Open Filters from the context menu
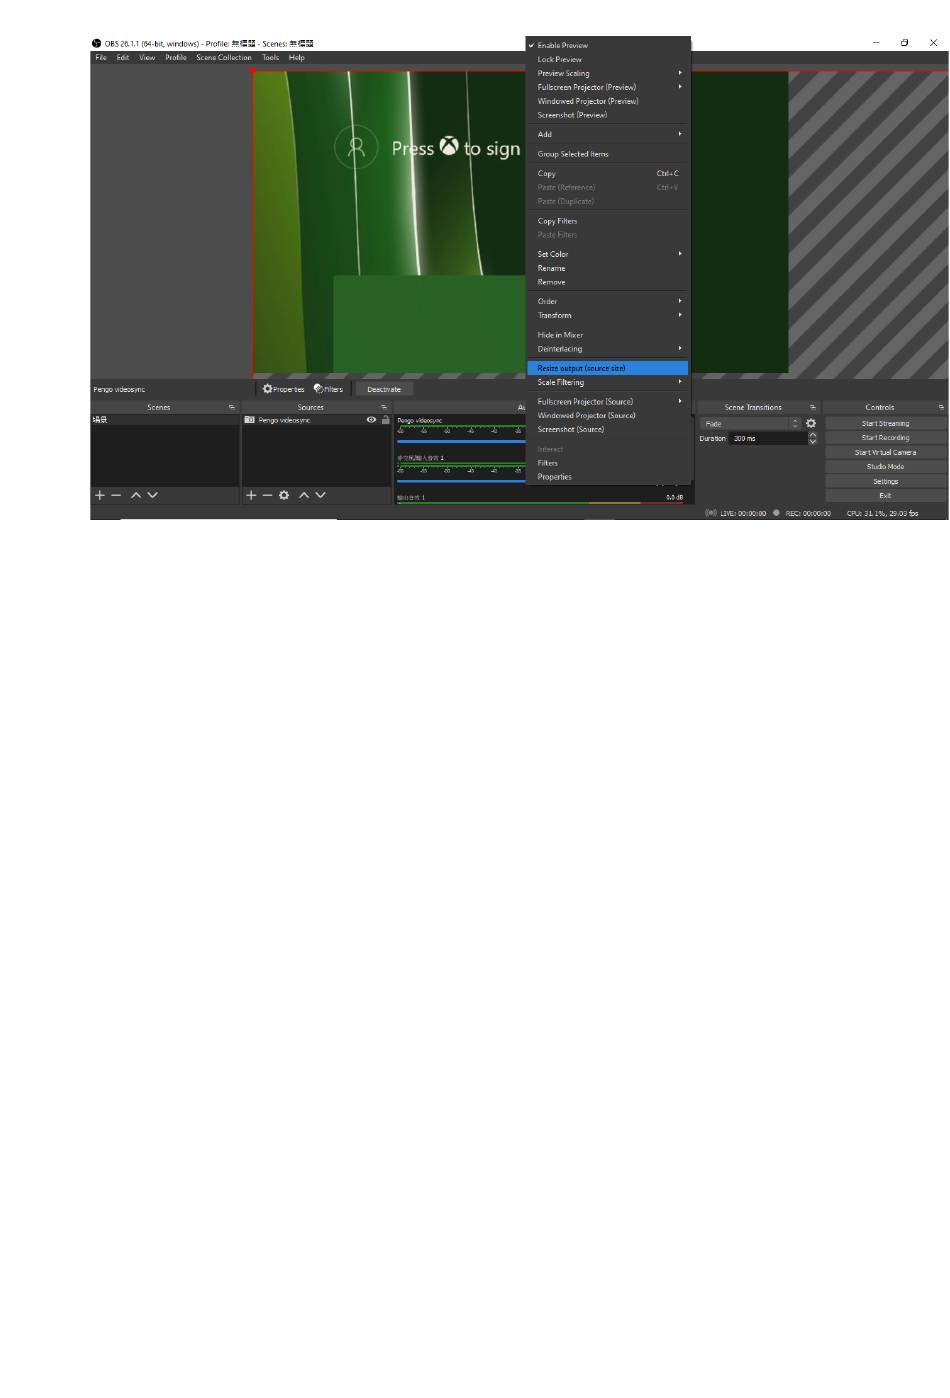Viewport: 950px width, 1398px height. (x=608, y=463)
